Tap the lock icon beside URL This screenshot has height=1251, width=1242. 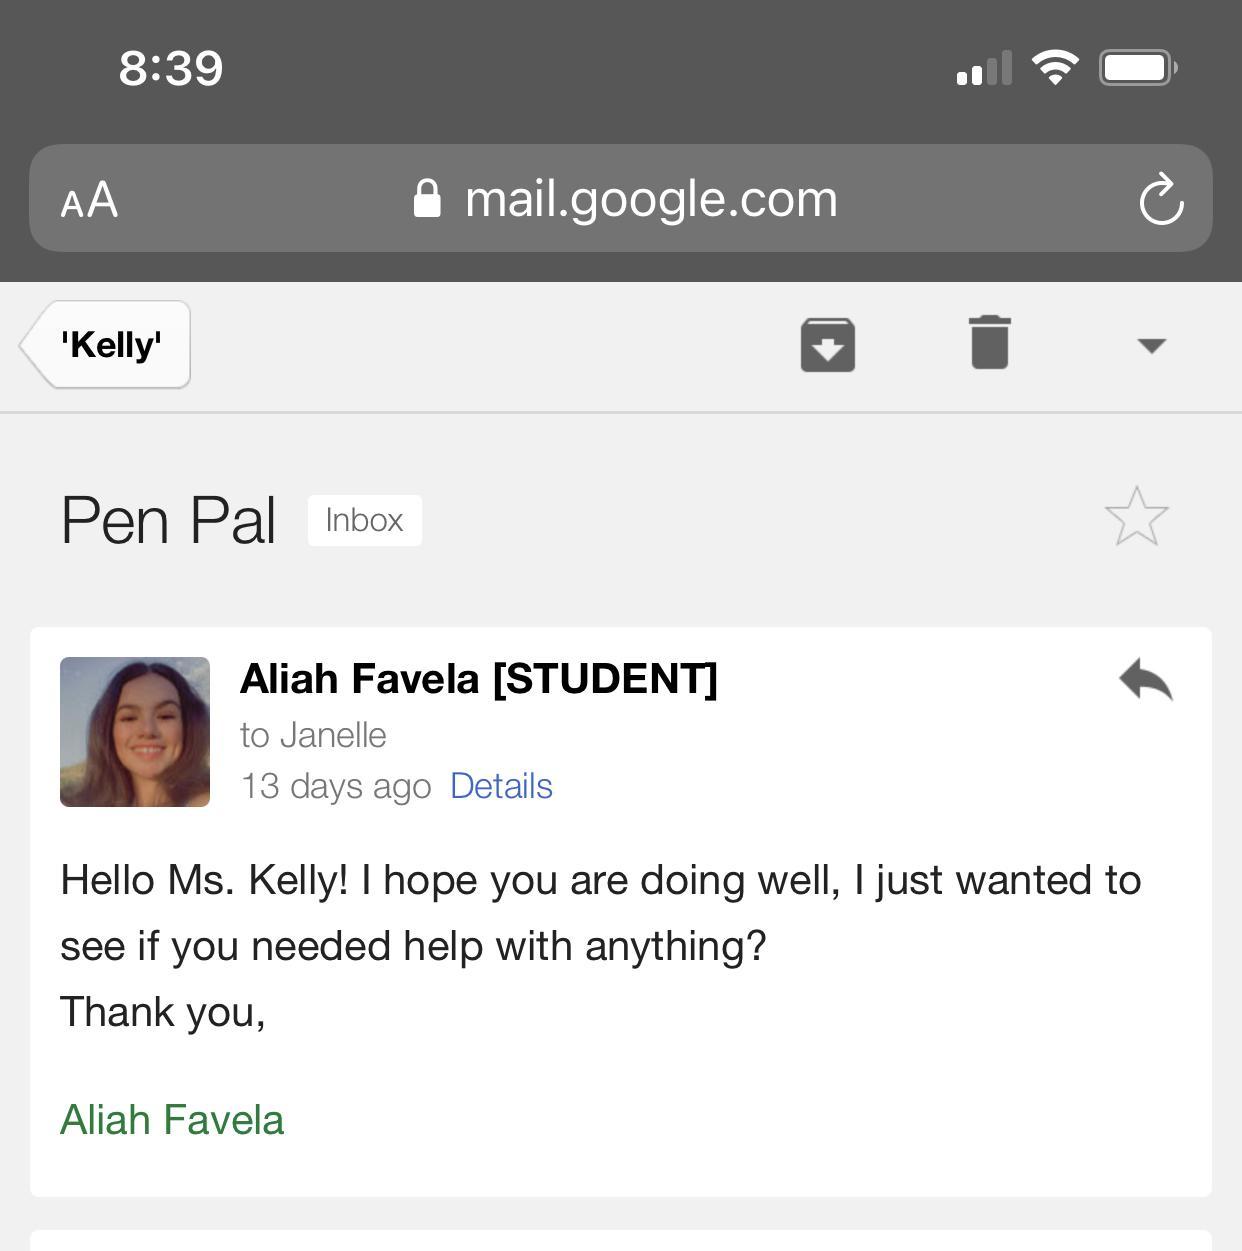427,199
